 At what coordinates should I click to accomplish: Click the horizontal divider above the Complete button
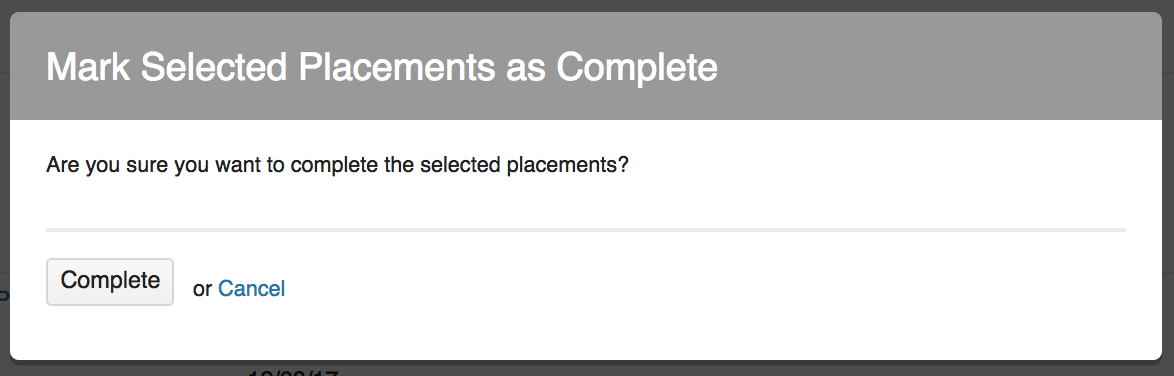586,229
